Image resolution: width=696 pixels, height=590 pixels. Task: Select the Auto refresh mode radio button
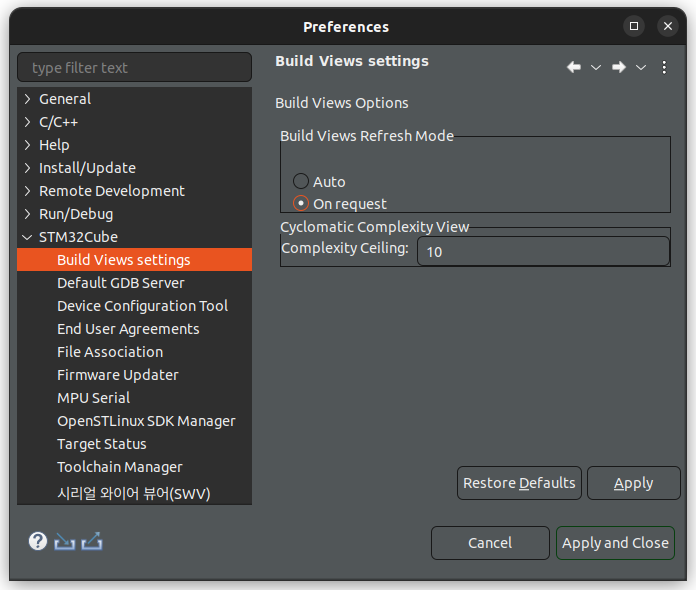click(x=301, y=181)
